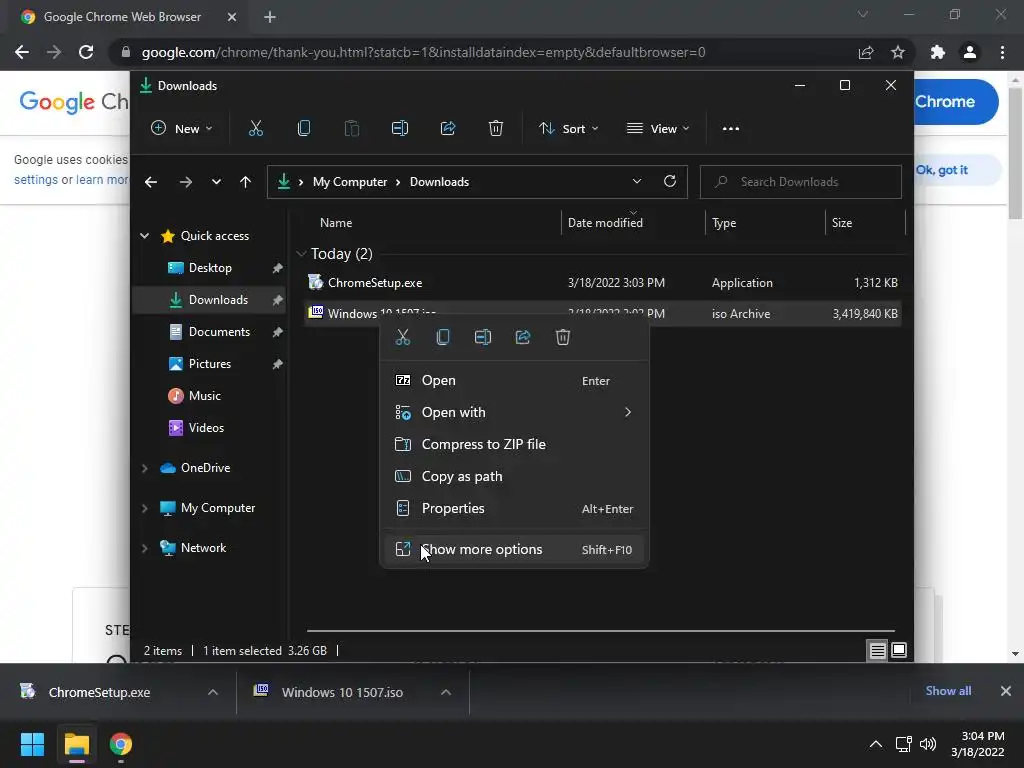This screenshot has height=768, width=1024.
Task: Click Ok, got it cookie button
Action: tap(941, 170)
